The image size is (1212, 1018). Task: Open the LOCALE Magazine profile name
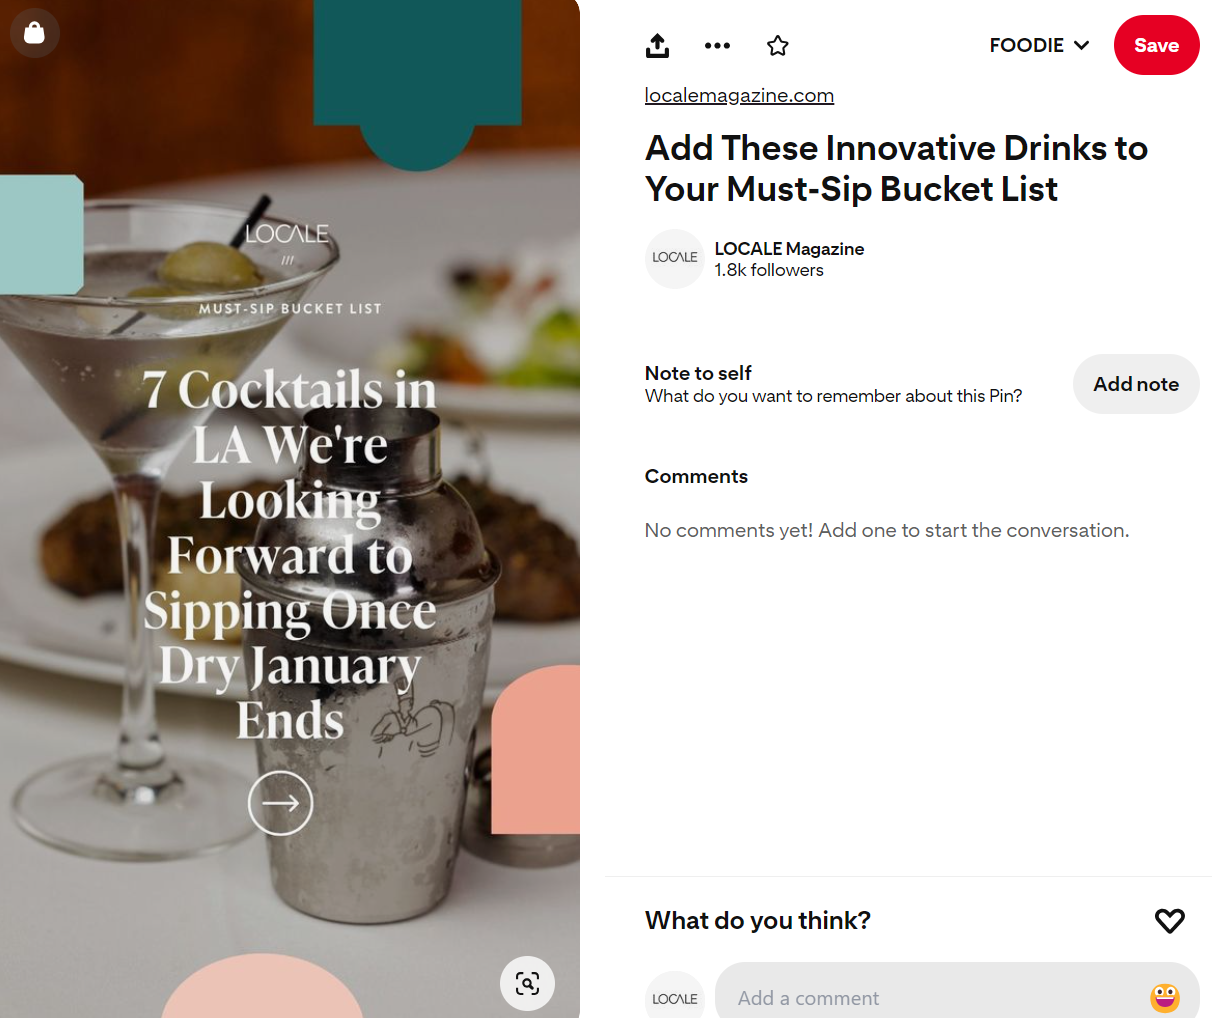[x=789, y=248]
